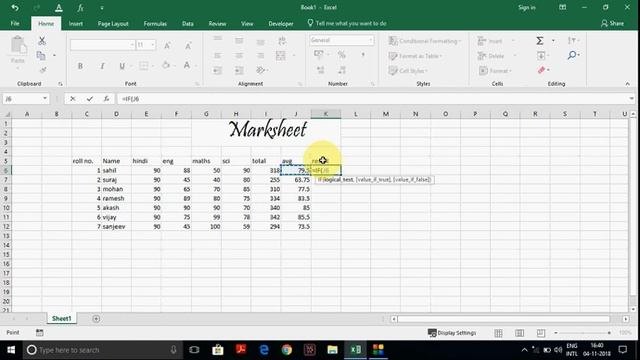Click the Wrap Text icon
The image size is (640, 360).
coord(282,40)
